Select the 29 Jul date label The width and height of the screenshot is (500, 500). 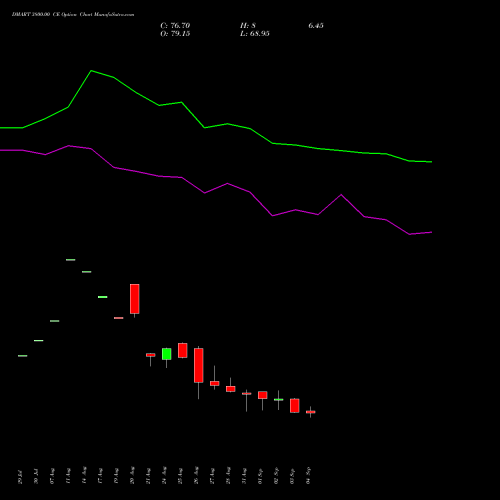[20, 477]
